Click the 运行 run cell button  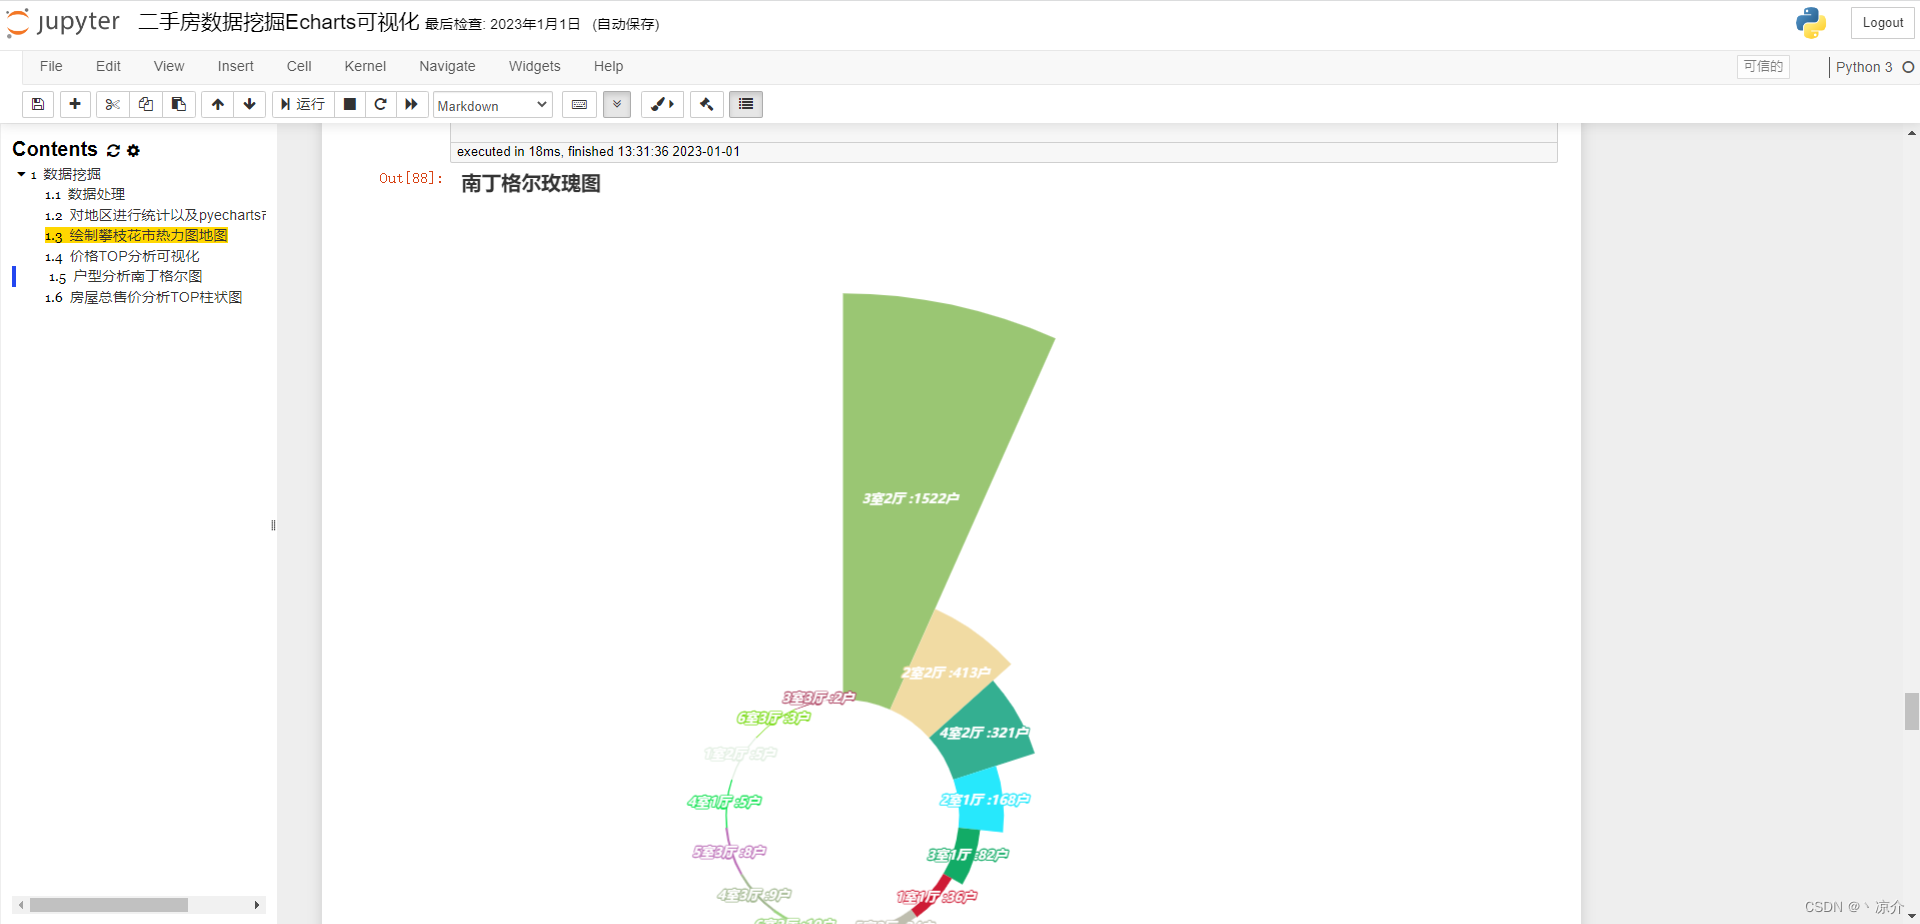303,104
